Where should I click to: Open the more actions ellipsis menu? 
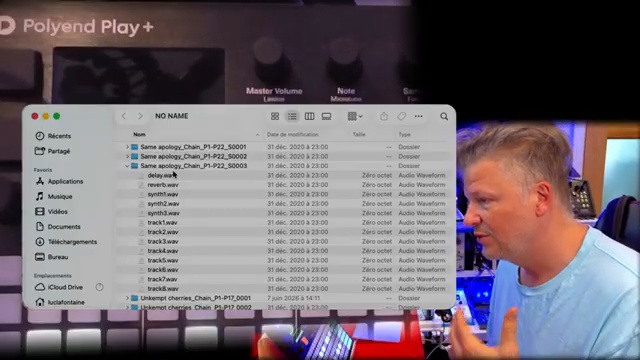418,116
